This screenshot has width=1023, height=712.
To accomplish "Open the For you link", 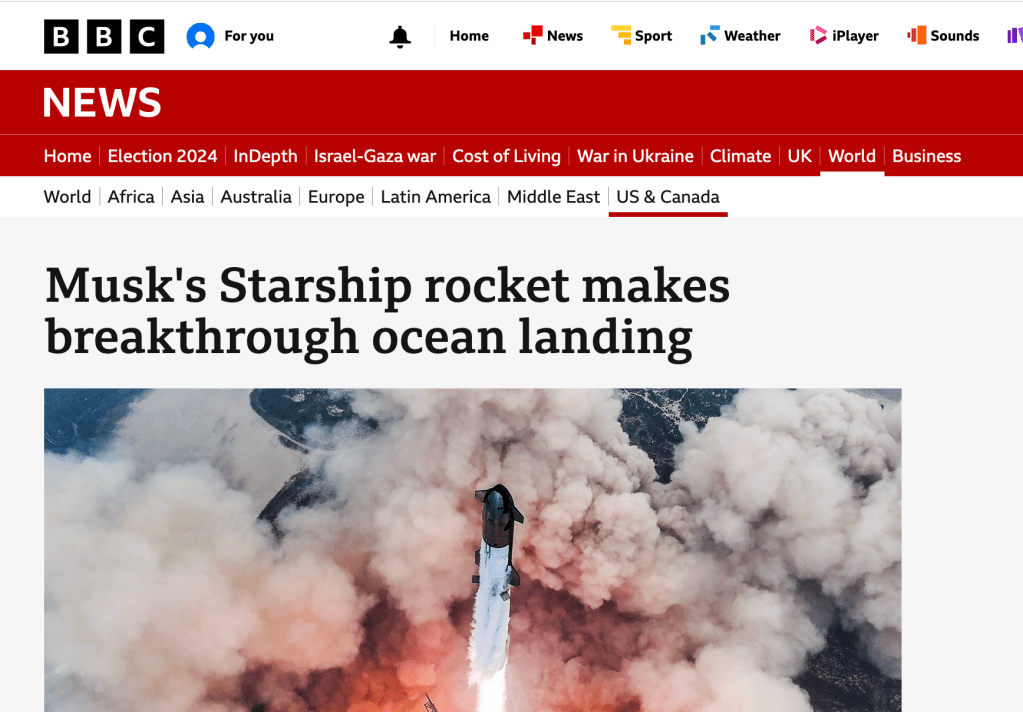I will (x=249, y=36).
